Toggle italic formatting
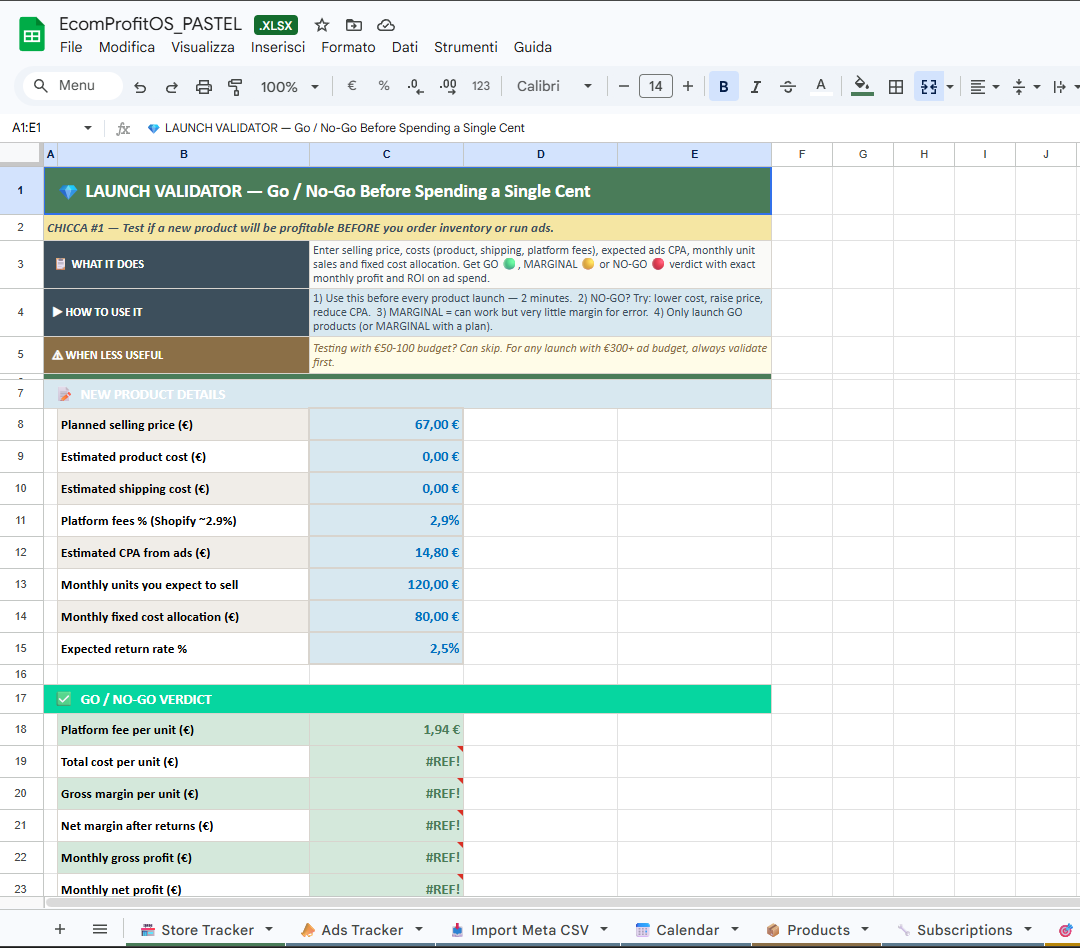This screenshot has height=948, width=1080. pos(755,87)
